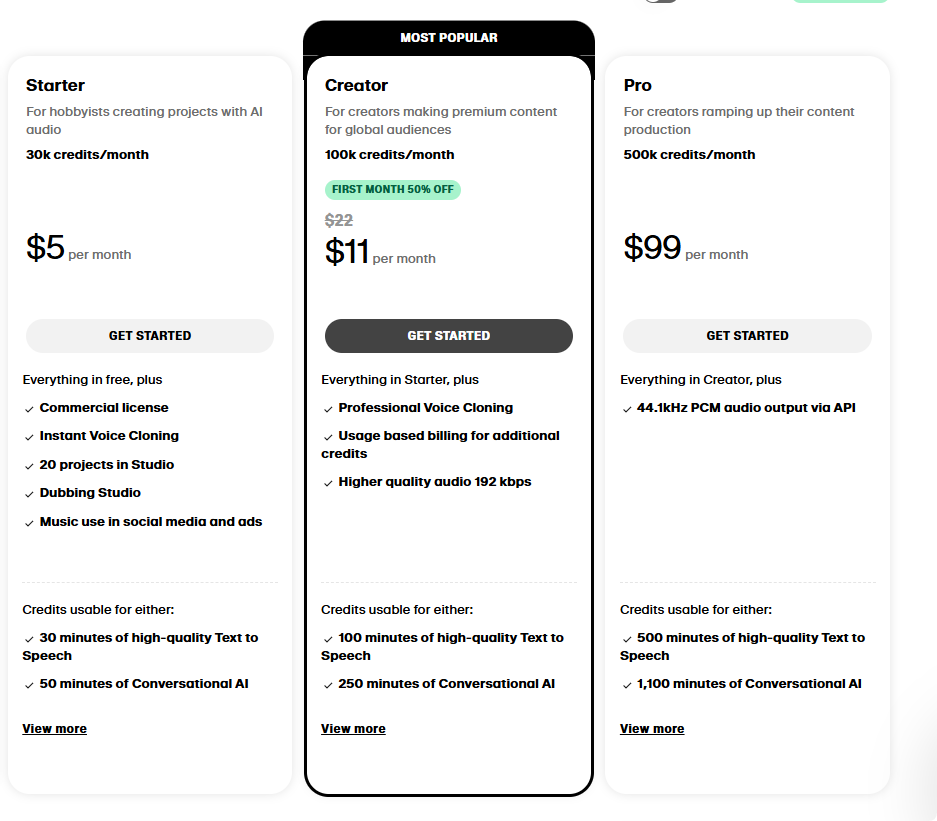
Task: Expand View more under the Pro plan
Action: click(652, 729)
